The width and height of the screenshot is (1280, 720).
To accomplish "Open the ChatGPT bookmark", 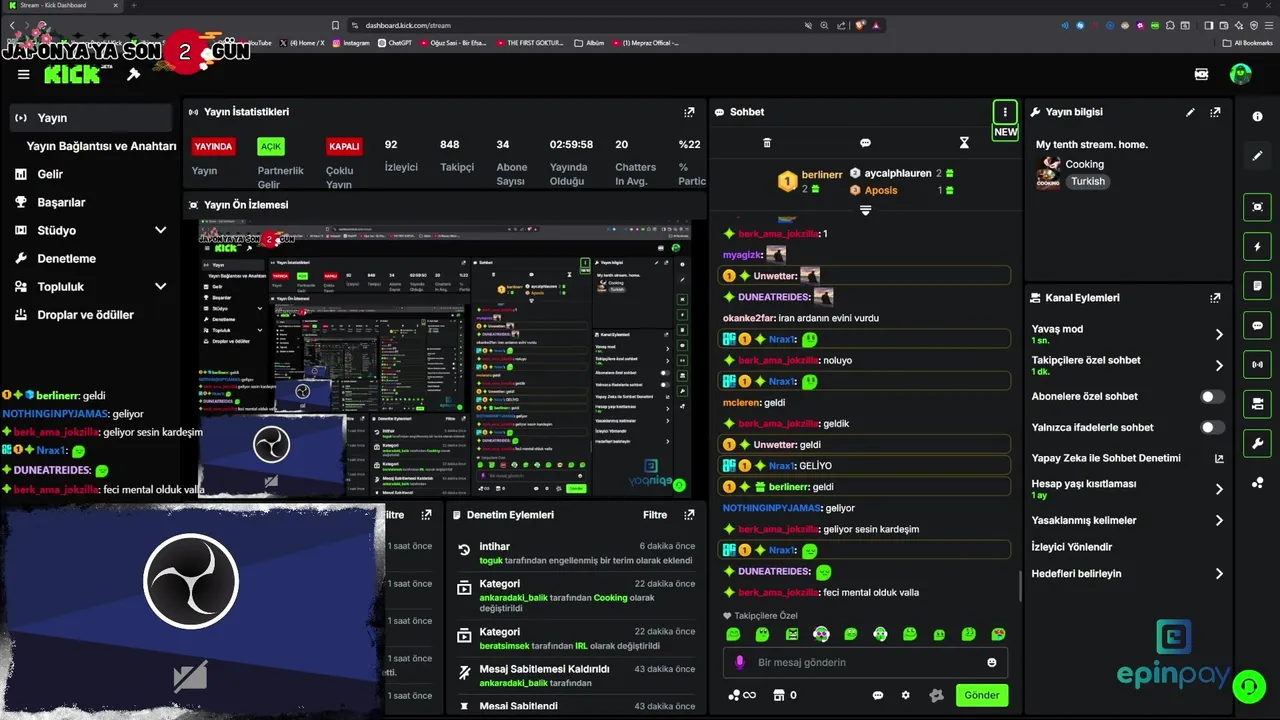I will pyautogui.click(x=394, y=43).
